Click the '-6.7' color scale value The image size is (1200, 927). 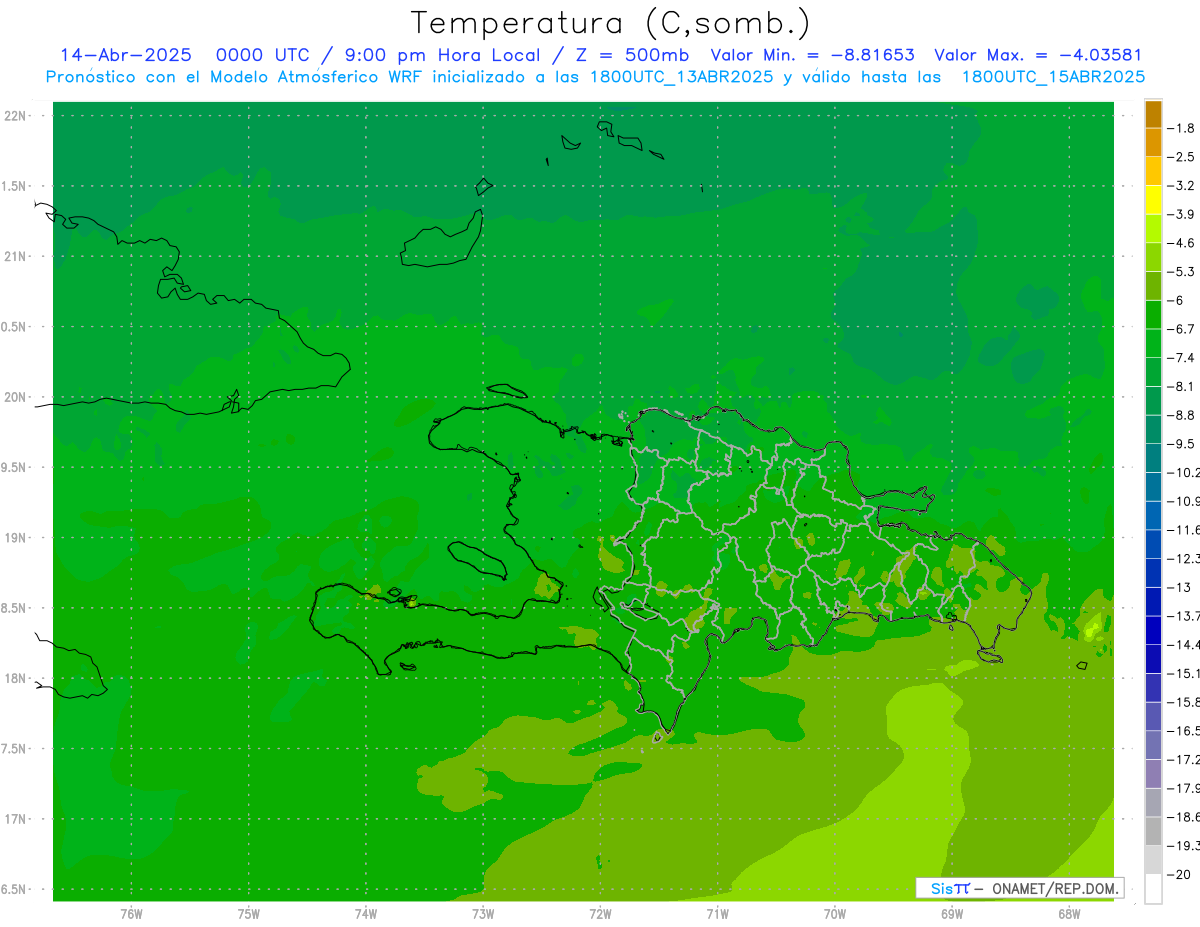click(1183, 329)
